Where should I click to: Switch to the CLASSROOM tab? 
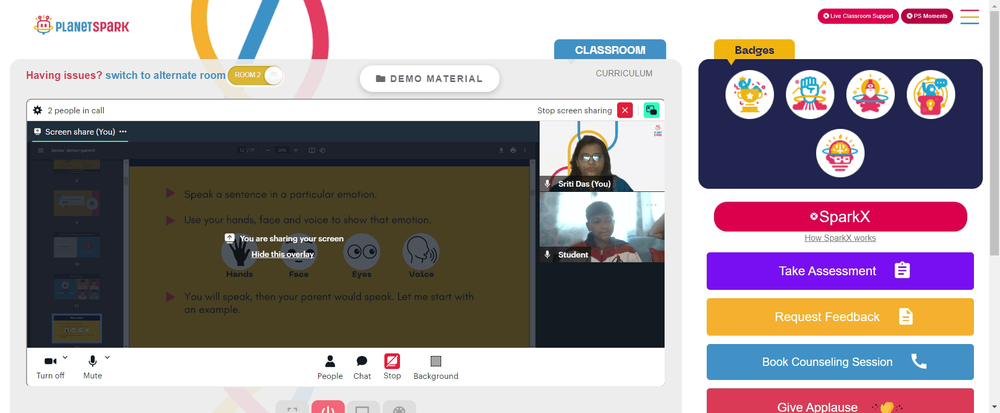[x=610, y=50]
